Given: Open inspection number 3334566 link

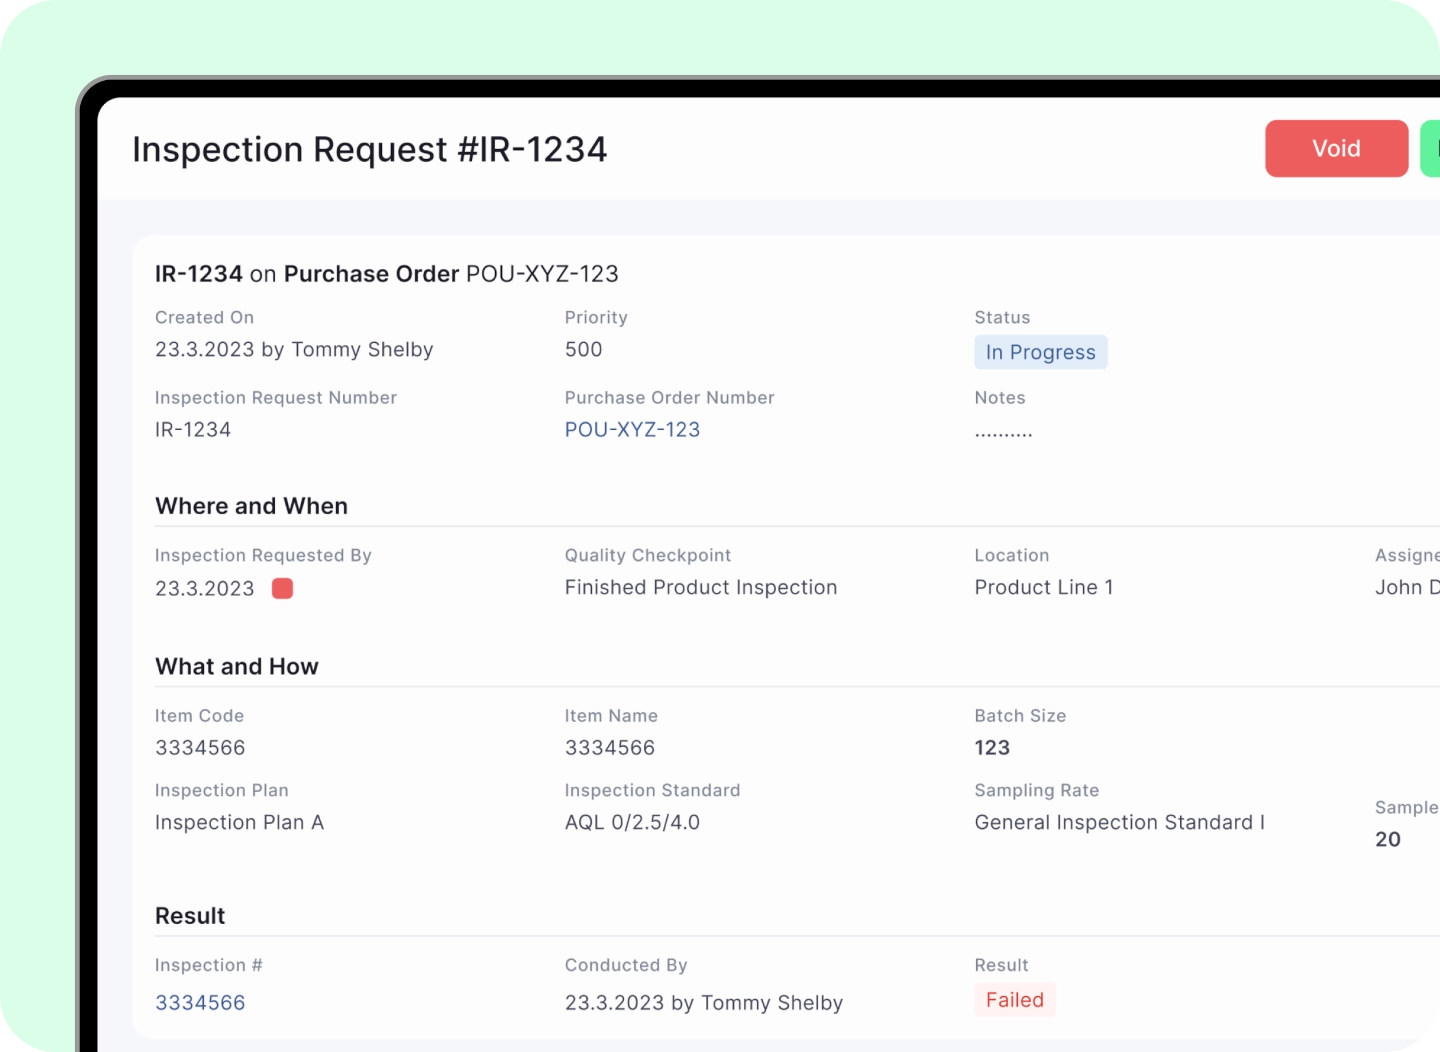Looking at the screenshot, I should pyautogui.click(x=200, y=1002).
